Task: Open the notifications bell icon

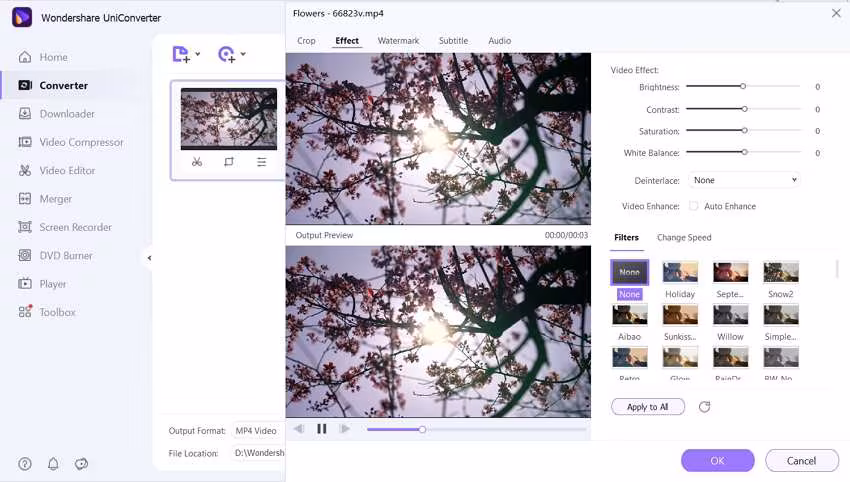Action: (x=53, y=464)
